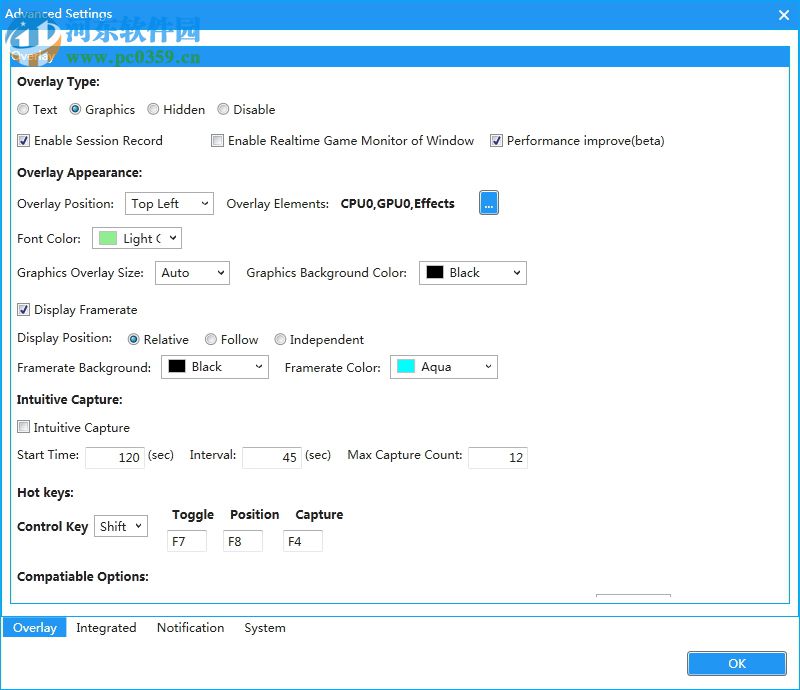Switch to the Integrated tab
Viewport: 800px width, 690px height.
pos(106,627)
